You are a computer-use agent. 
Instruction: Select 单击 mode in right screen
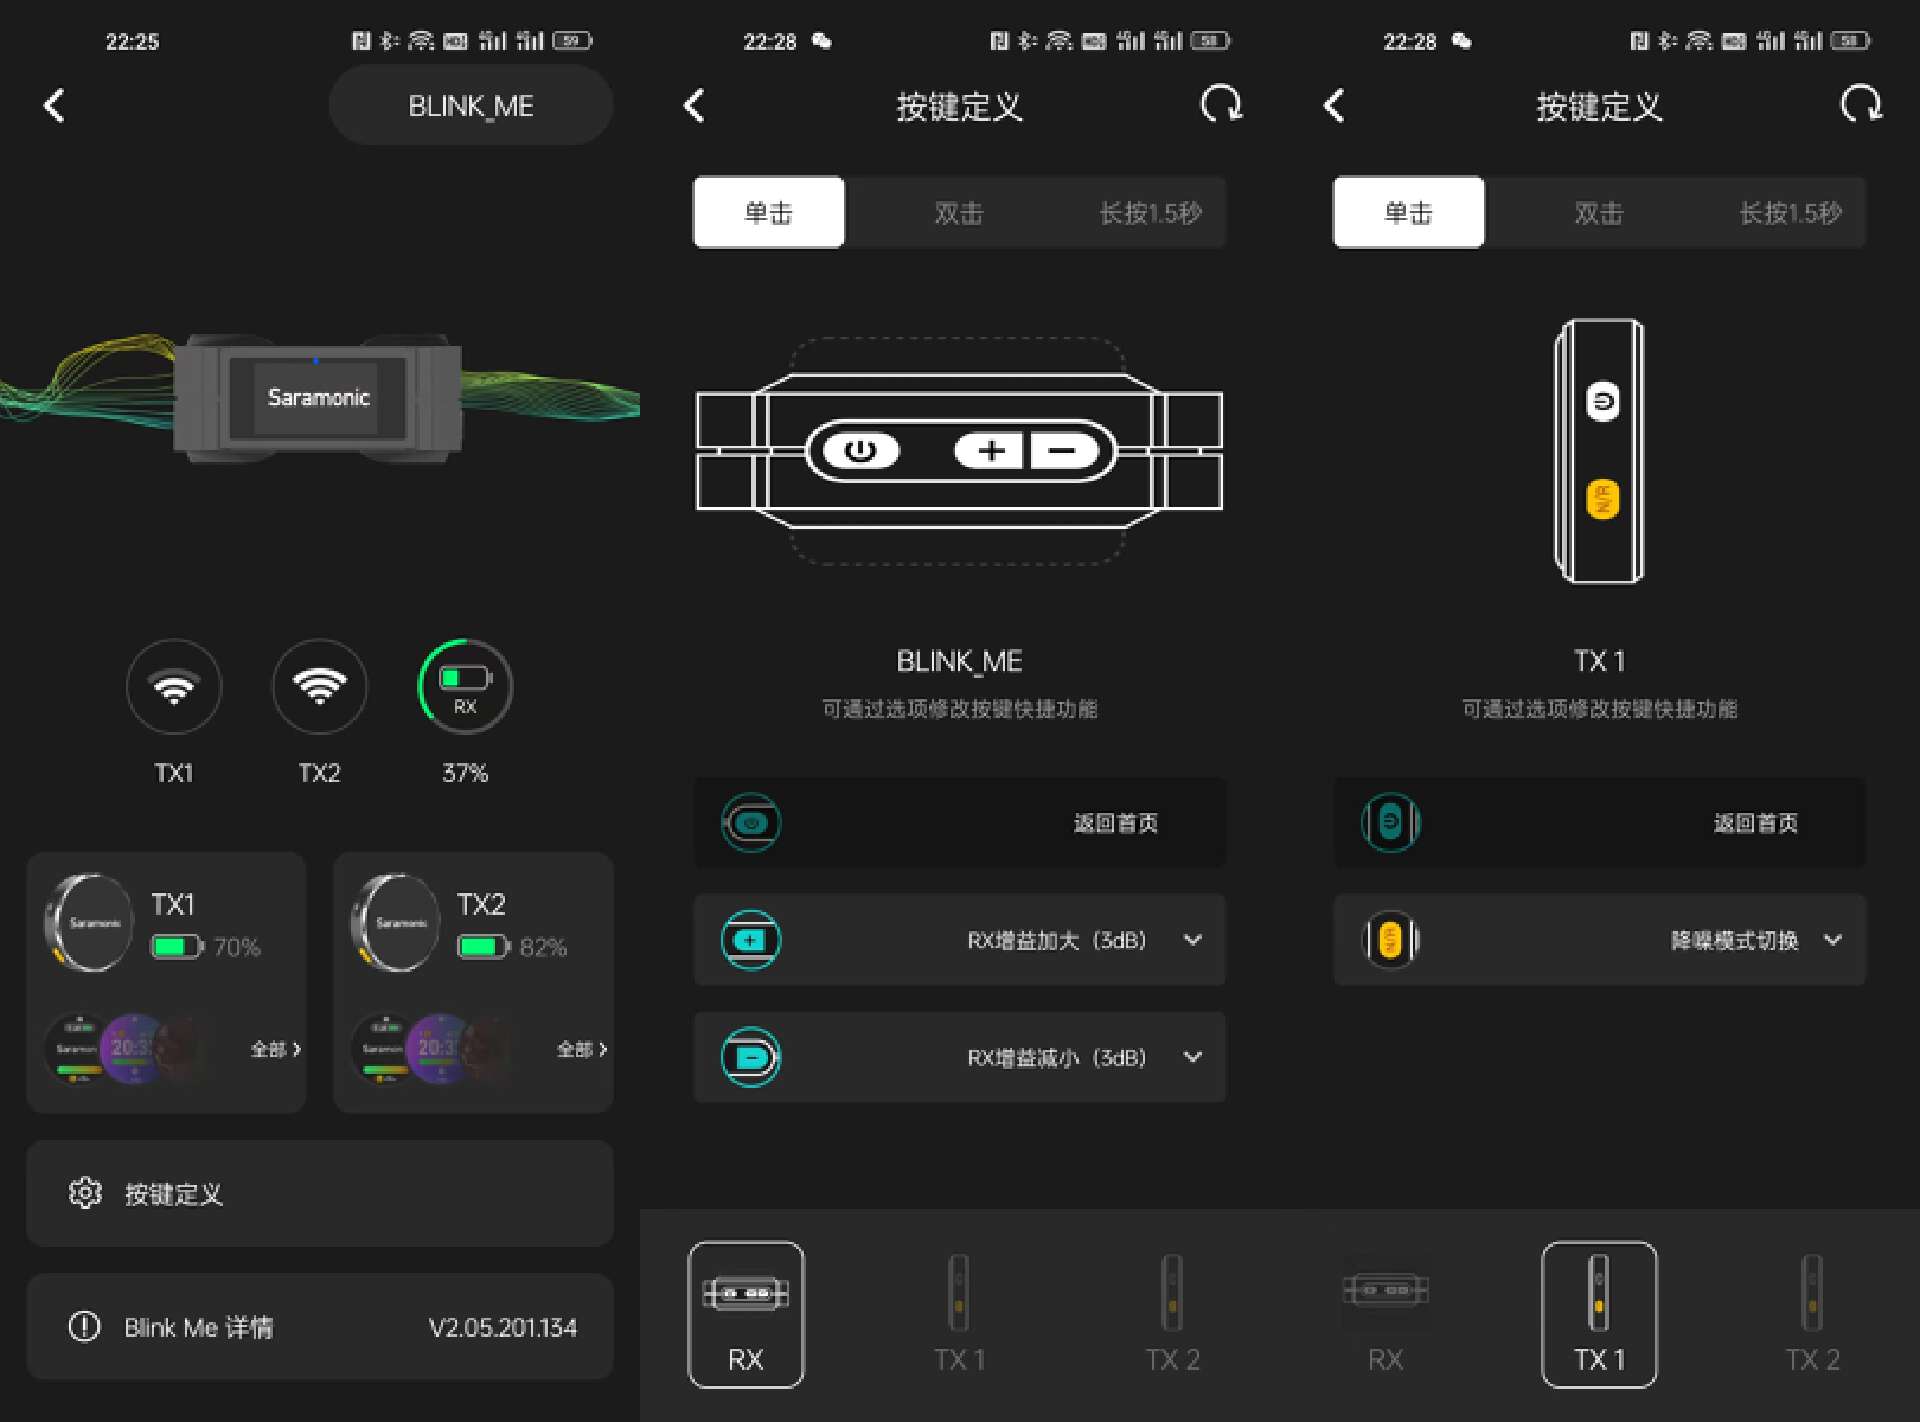1408,213
